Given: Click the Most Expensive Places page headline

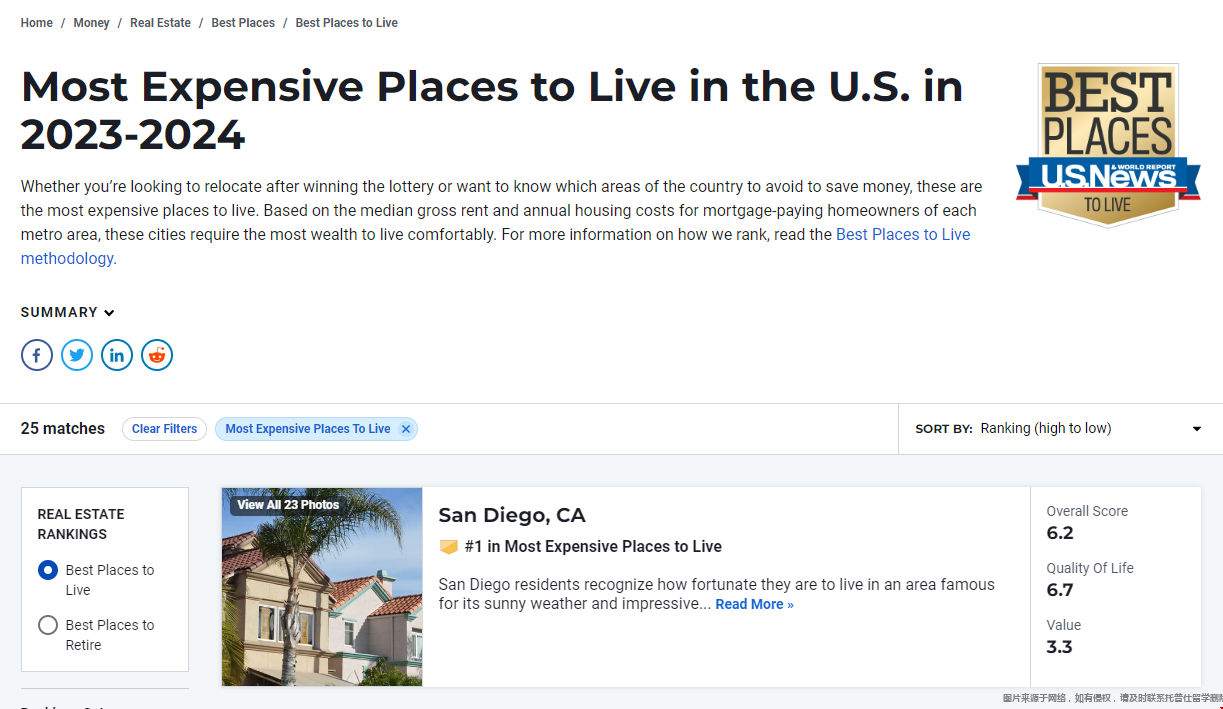Looking at the screenshot, I should pyautogui.click(x=492, y=110).
